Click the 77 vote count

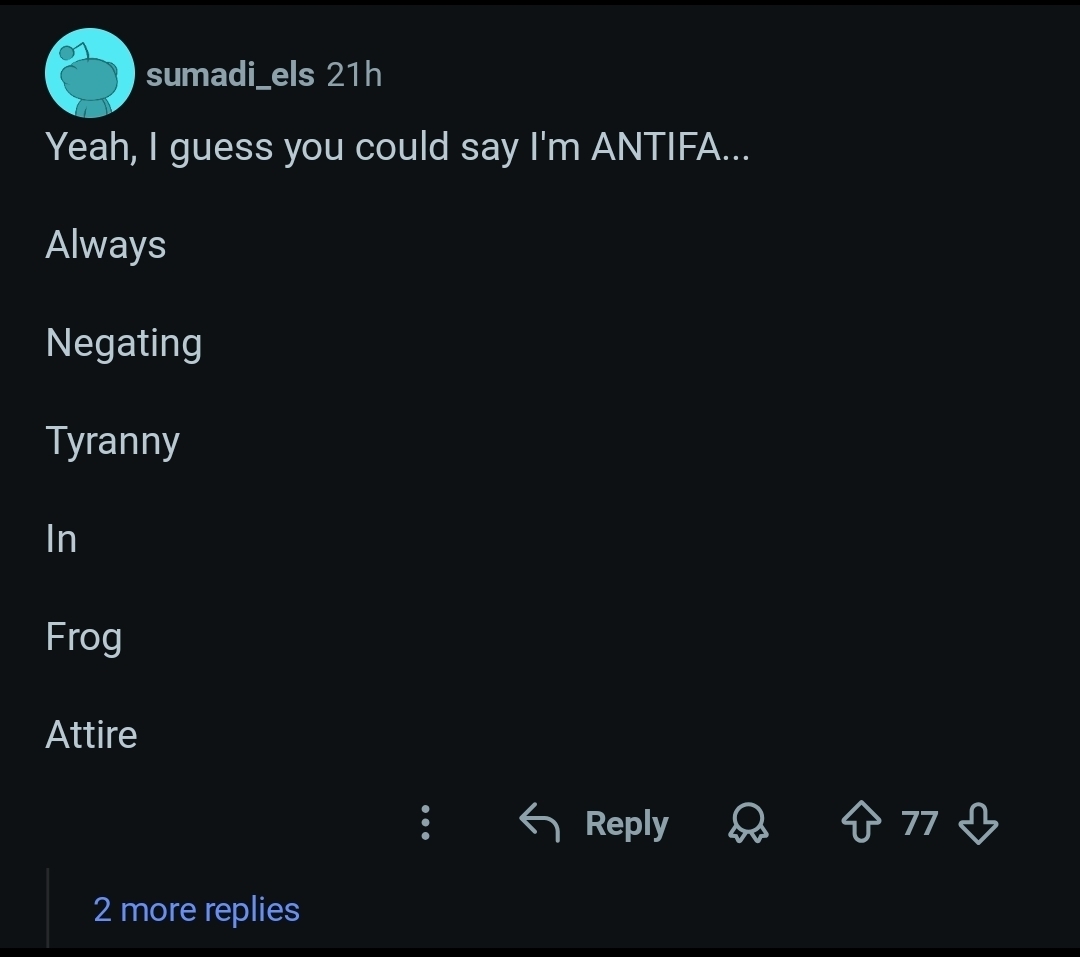point(919,823)
